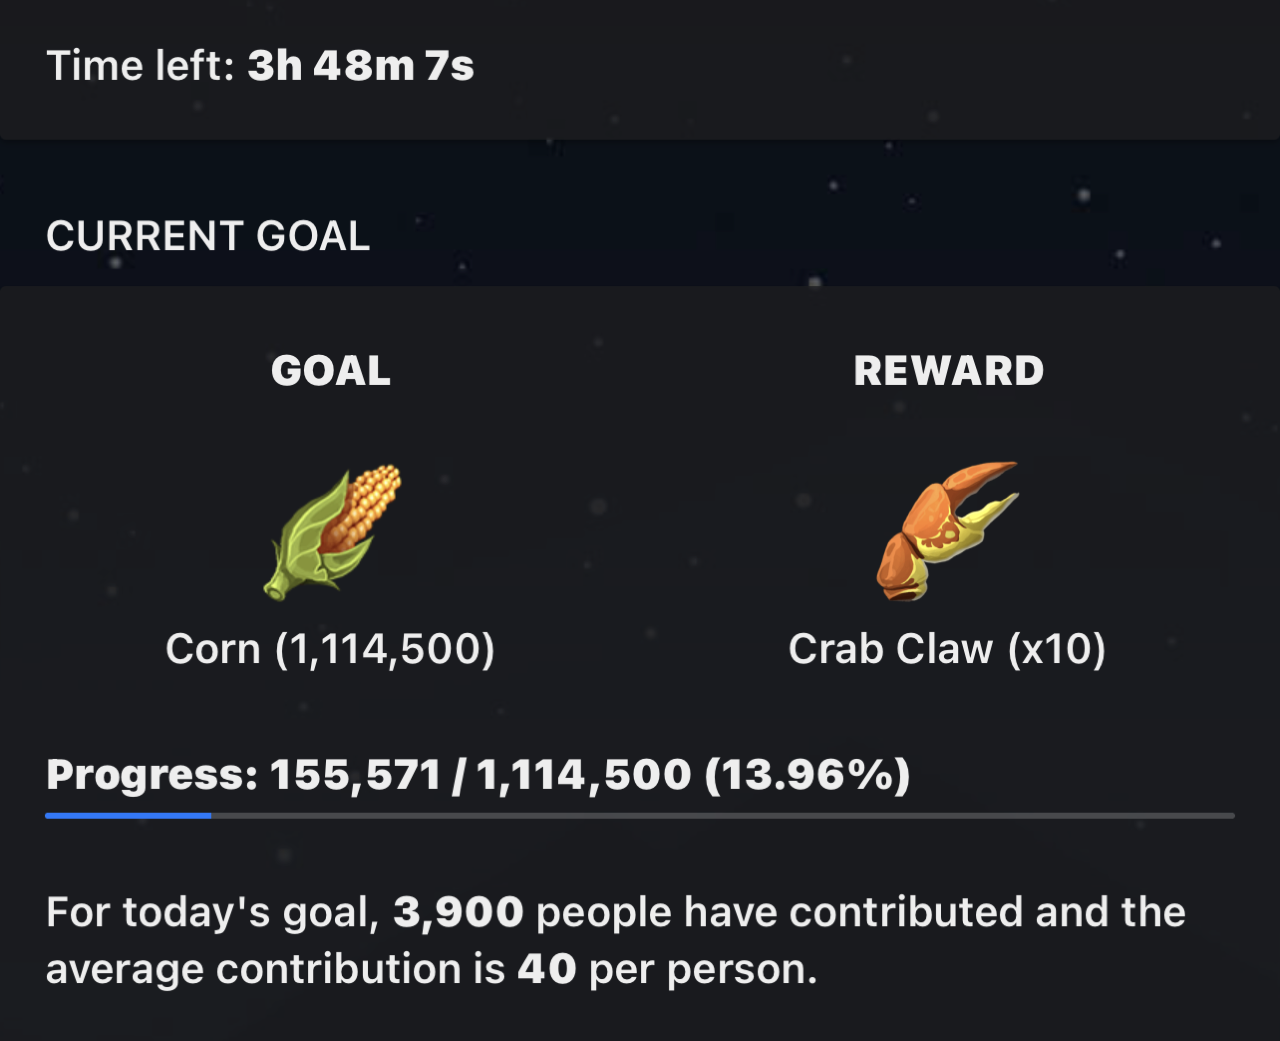Click the 3,900 contributors number
The width and height of the screenshot is (1280, 1041).
(458, 912)
